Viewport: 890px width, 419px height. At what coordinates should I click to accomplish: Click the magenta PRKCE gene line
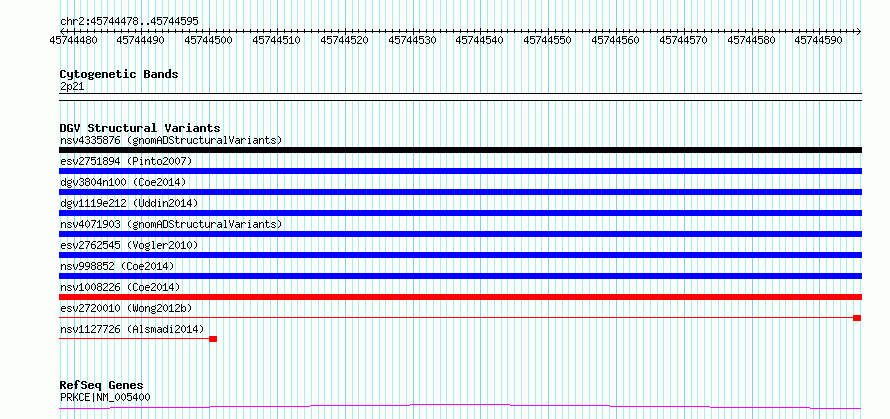(x=460, y=407)
